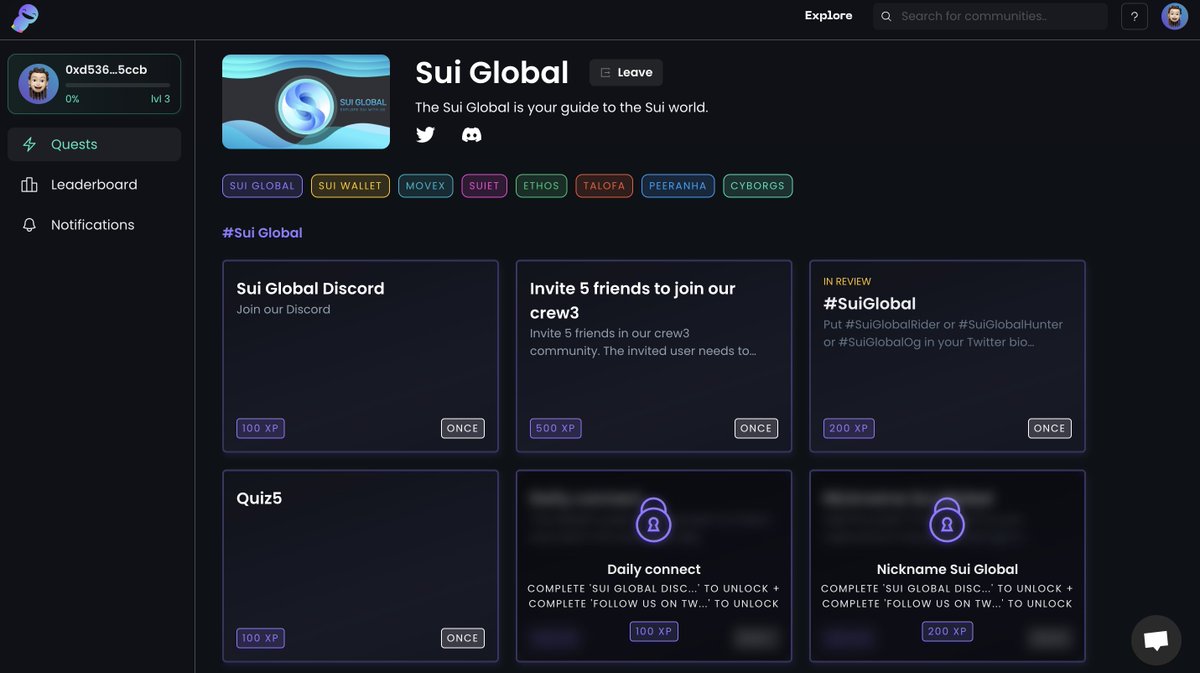
Task: Click 100 XP badge on Daily connect
Action: [x=653, y=631]
